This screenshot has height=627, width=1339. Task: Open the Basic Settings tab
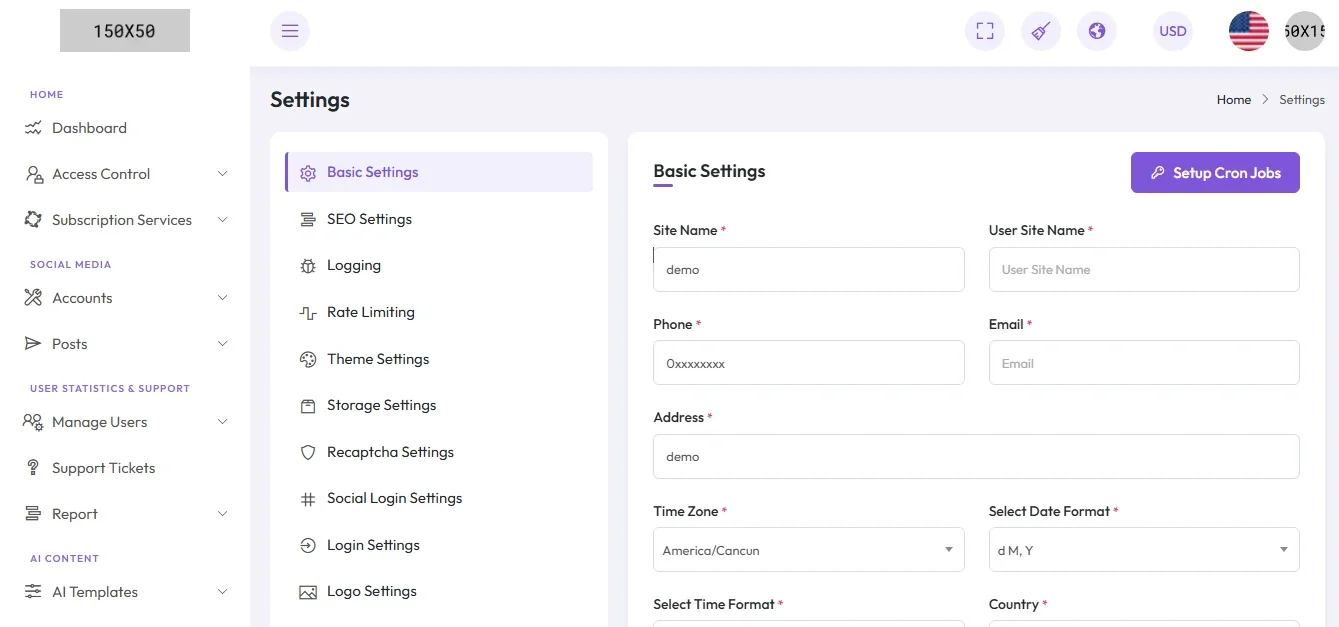click(439, 172)
